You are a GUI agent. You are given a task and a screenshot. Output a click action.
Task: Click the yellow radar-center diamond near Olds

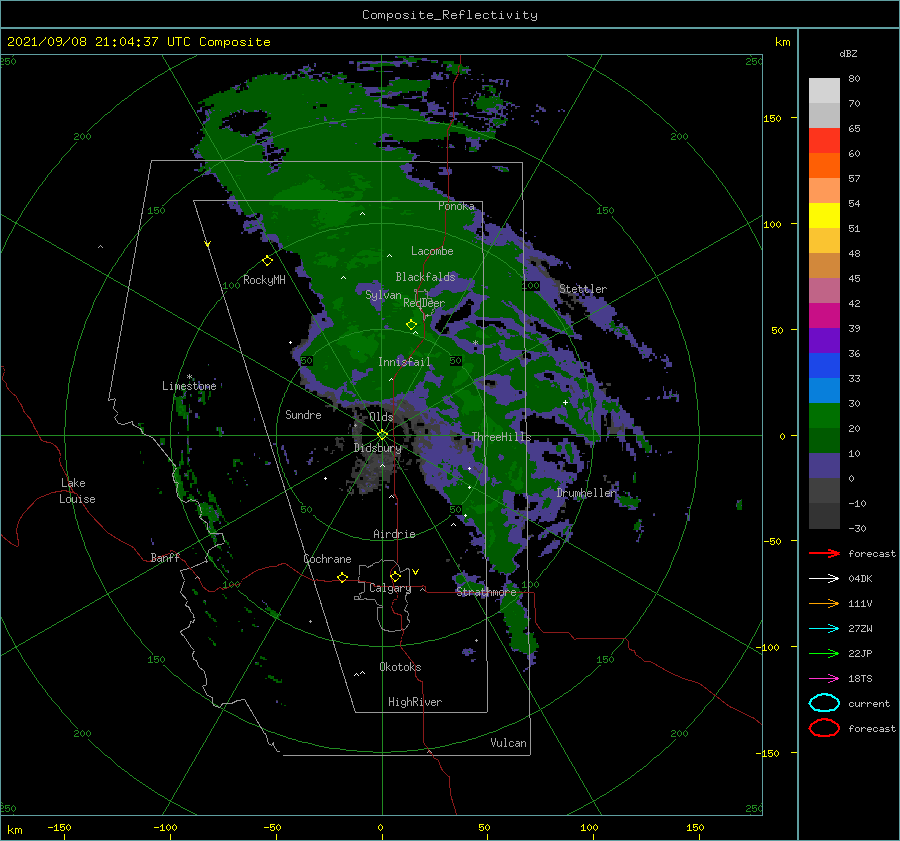point(382,435)
